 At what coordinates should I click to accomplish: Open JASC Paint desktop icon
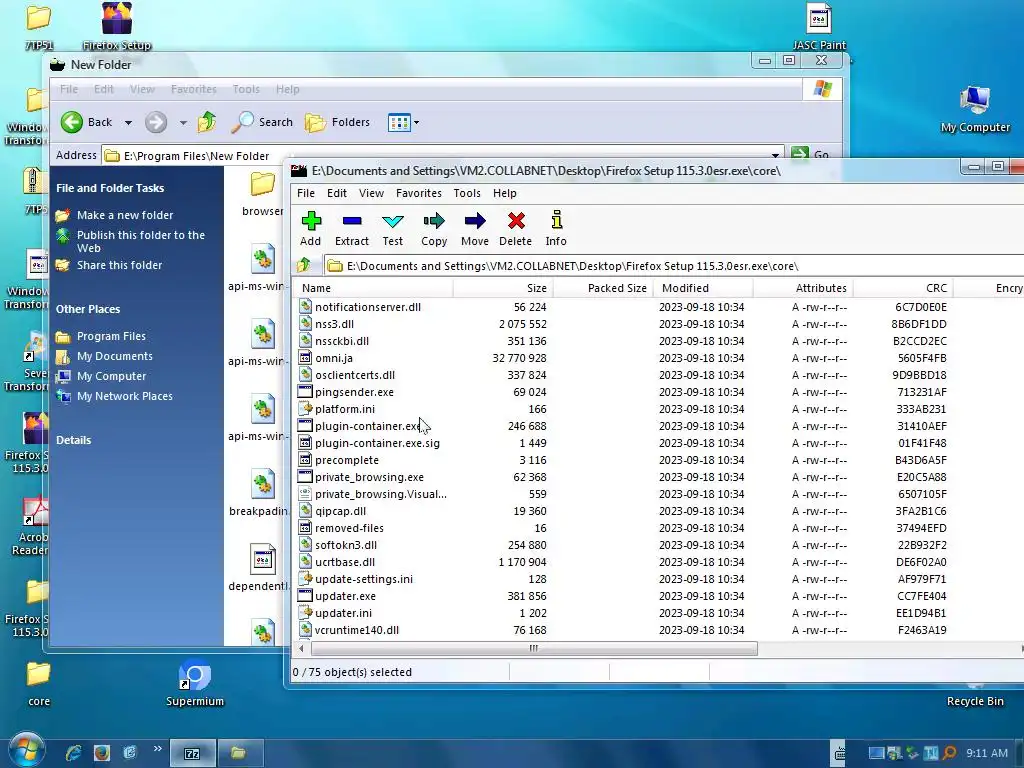(x=819, y=27)
